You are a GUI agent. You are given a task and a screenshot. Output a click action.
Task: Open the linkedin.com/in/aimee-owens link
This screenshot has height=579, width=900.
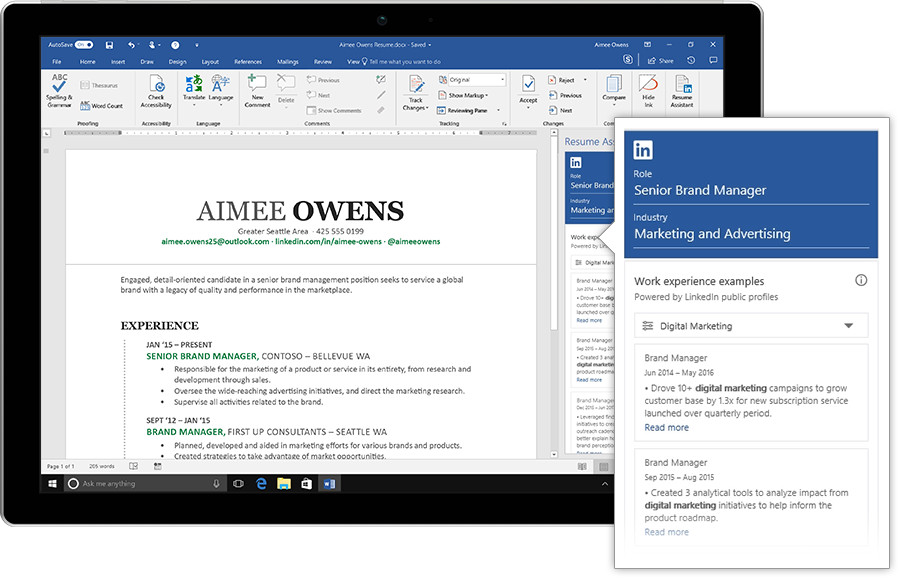[328, 242]
